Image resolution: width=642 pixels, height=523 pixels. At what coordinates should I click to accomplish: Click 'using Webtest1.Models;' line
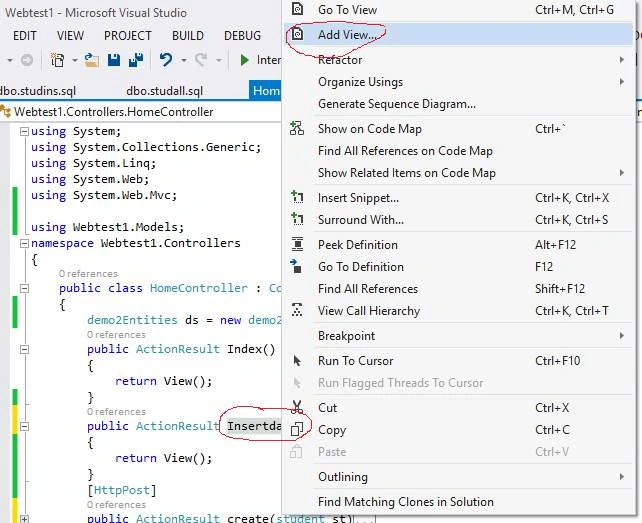pyautogui.click(x=108, y=227)
